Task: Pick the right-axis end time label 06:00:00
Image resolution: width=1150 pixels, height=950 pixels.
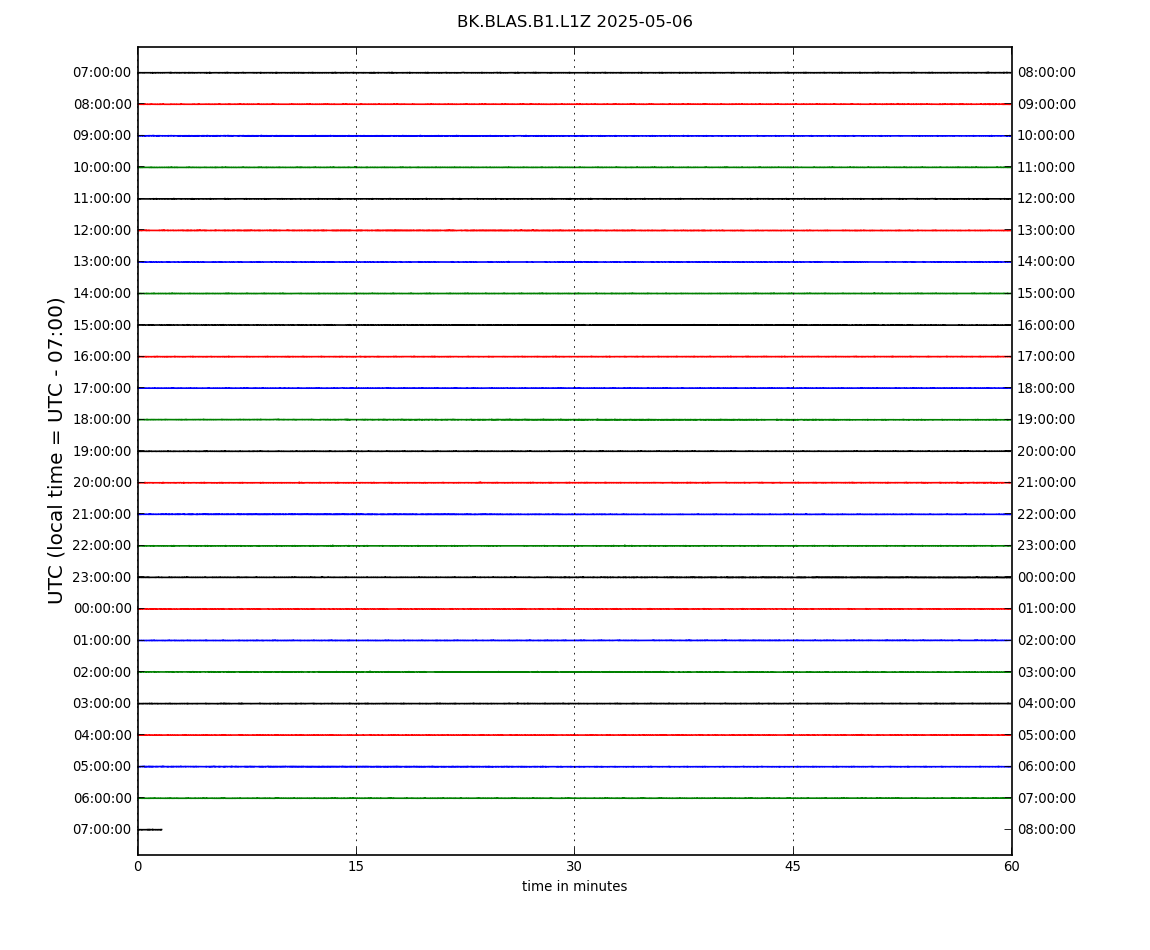Action: (1047, 767)
